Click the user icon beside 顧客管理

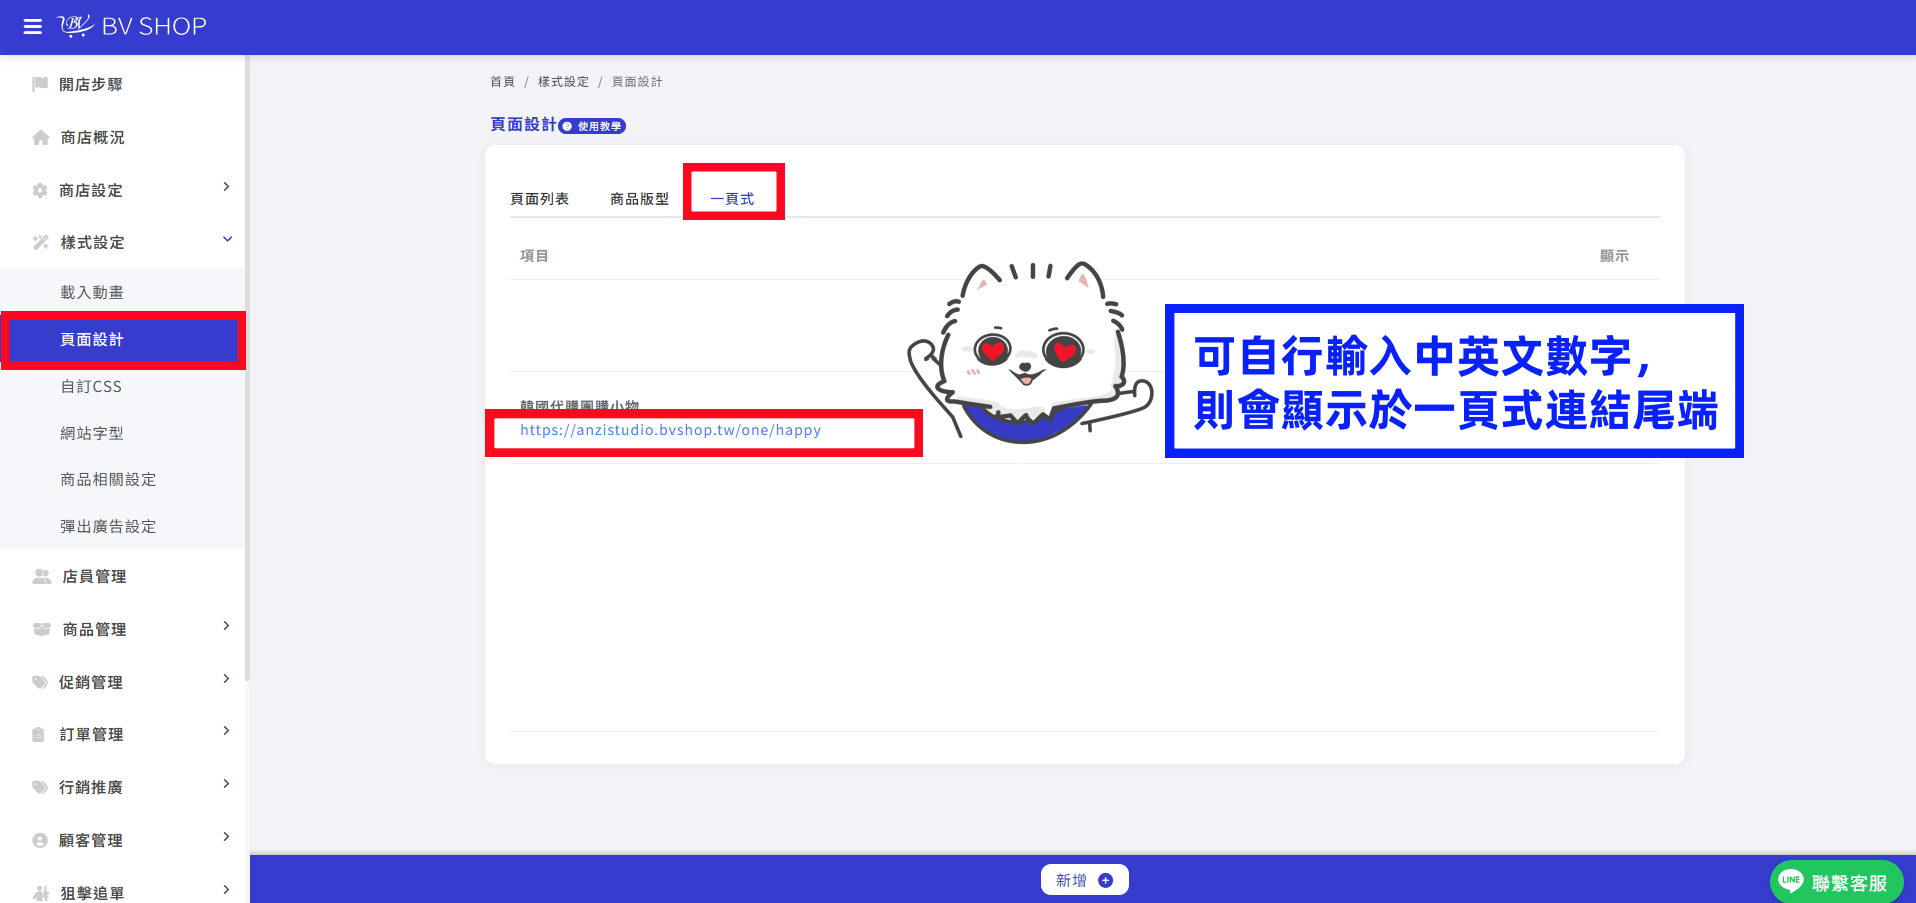(x=40, y=840)
